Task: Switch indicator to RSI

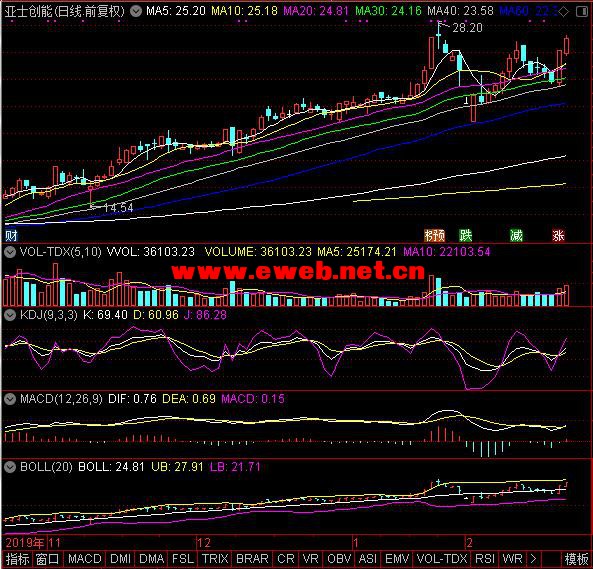Action: 484,559
